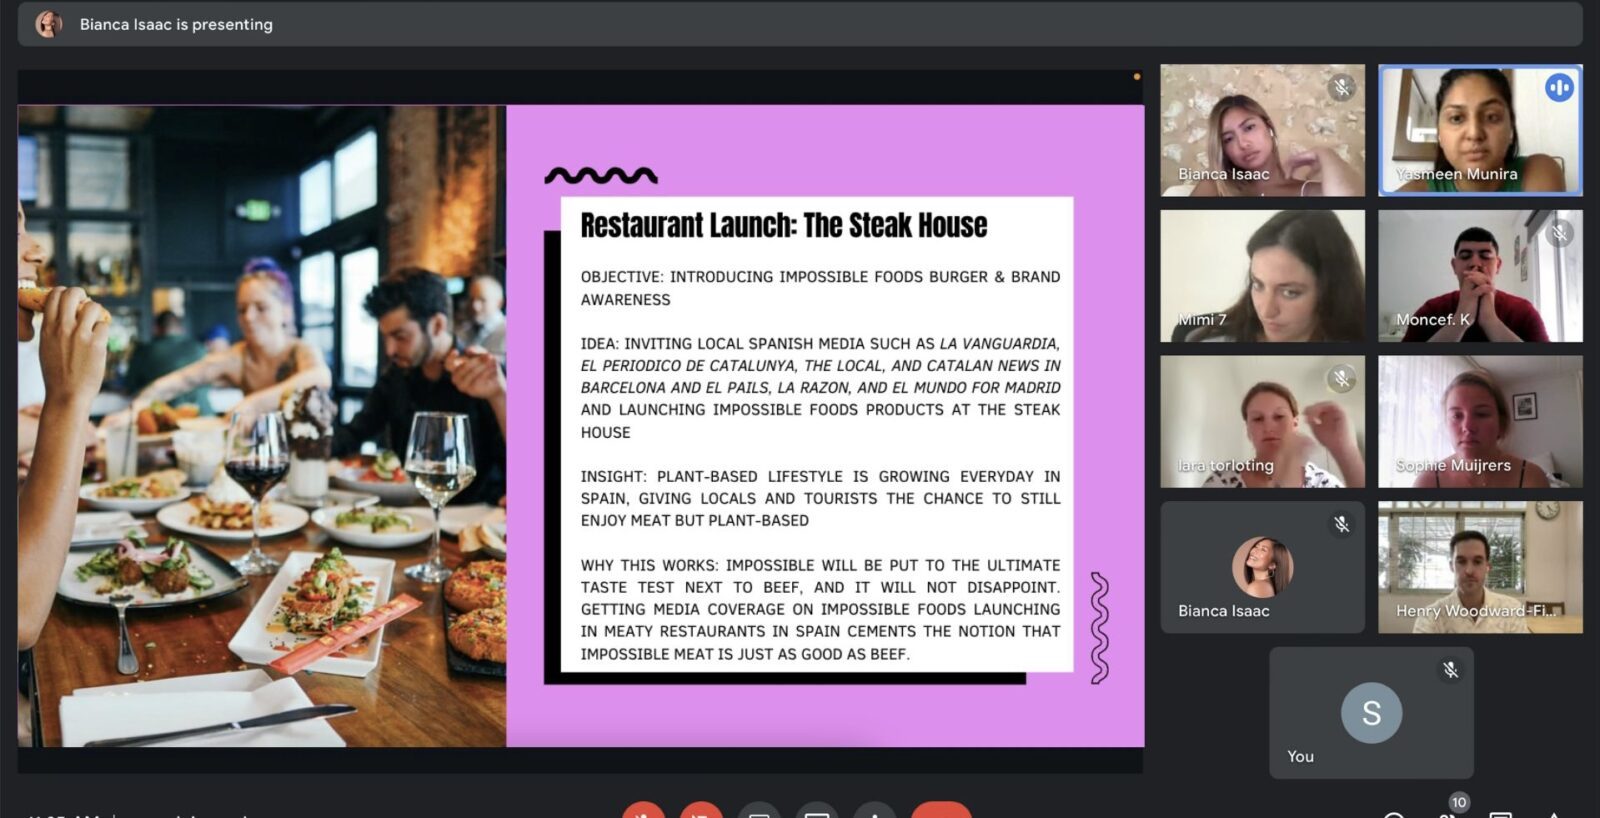Click the slide title "Restaurant Launch: The Steak House"
The image size is (1600, 818).
pos(784,225)
